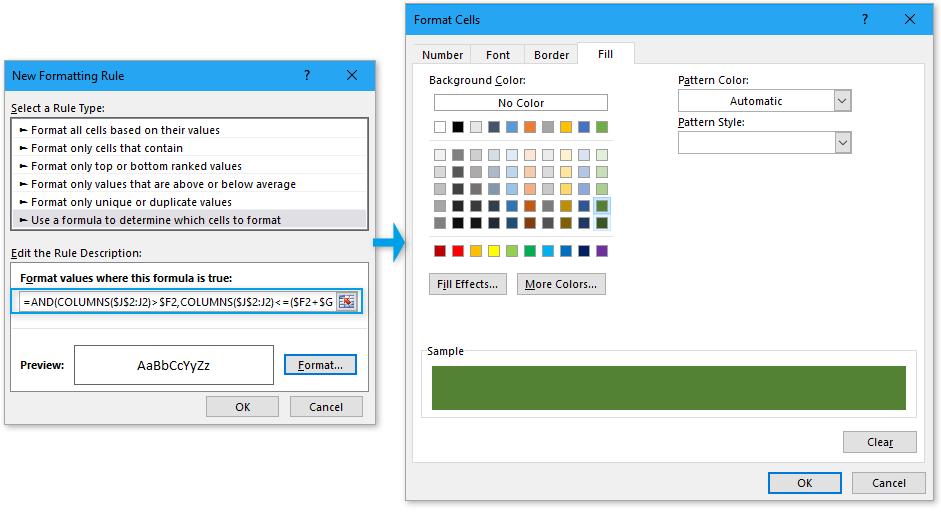Viewport: 941px width, 513px height.
Task: Open help in Format Cells dialog
Action: point(865,19)
